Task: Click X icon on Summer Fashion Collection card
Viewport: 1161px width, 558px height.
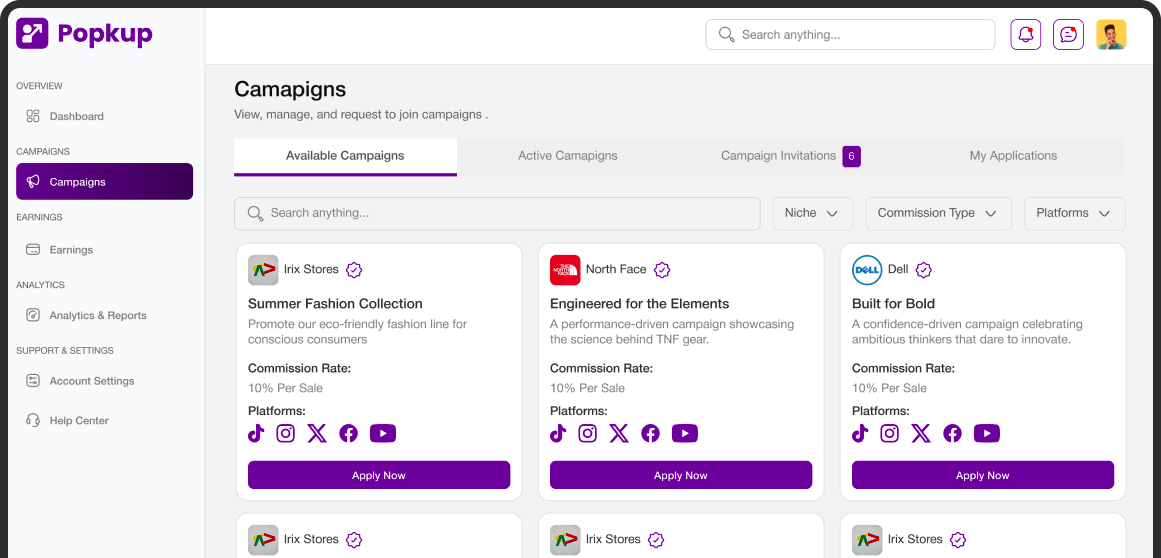Action: (317, 433)
